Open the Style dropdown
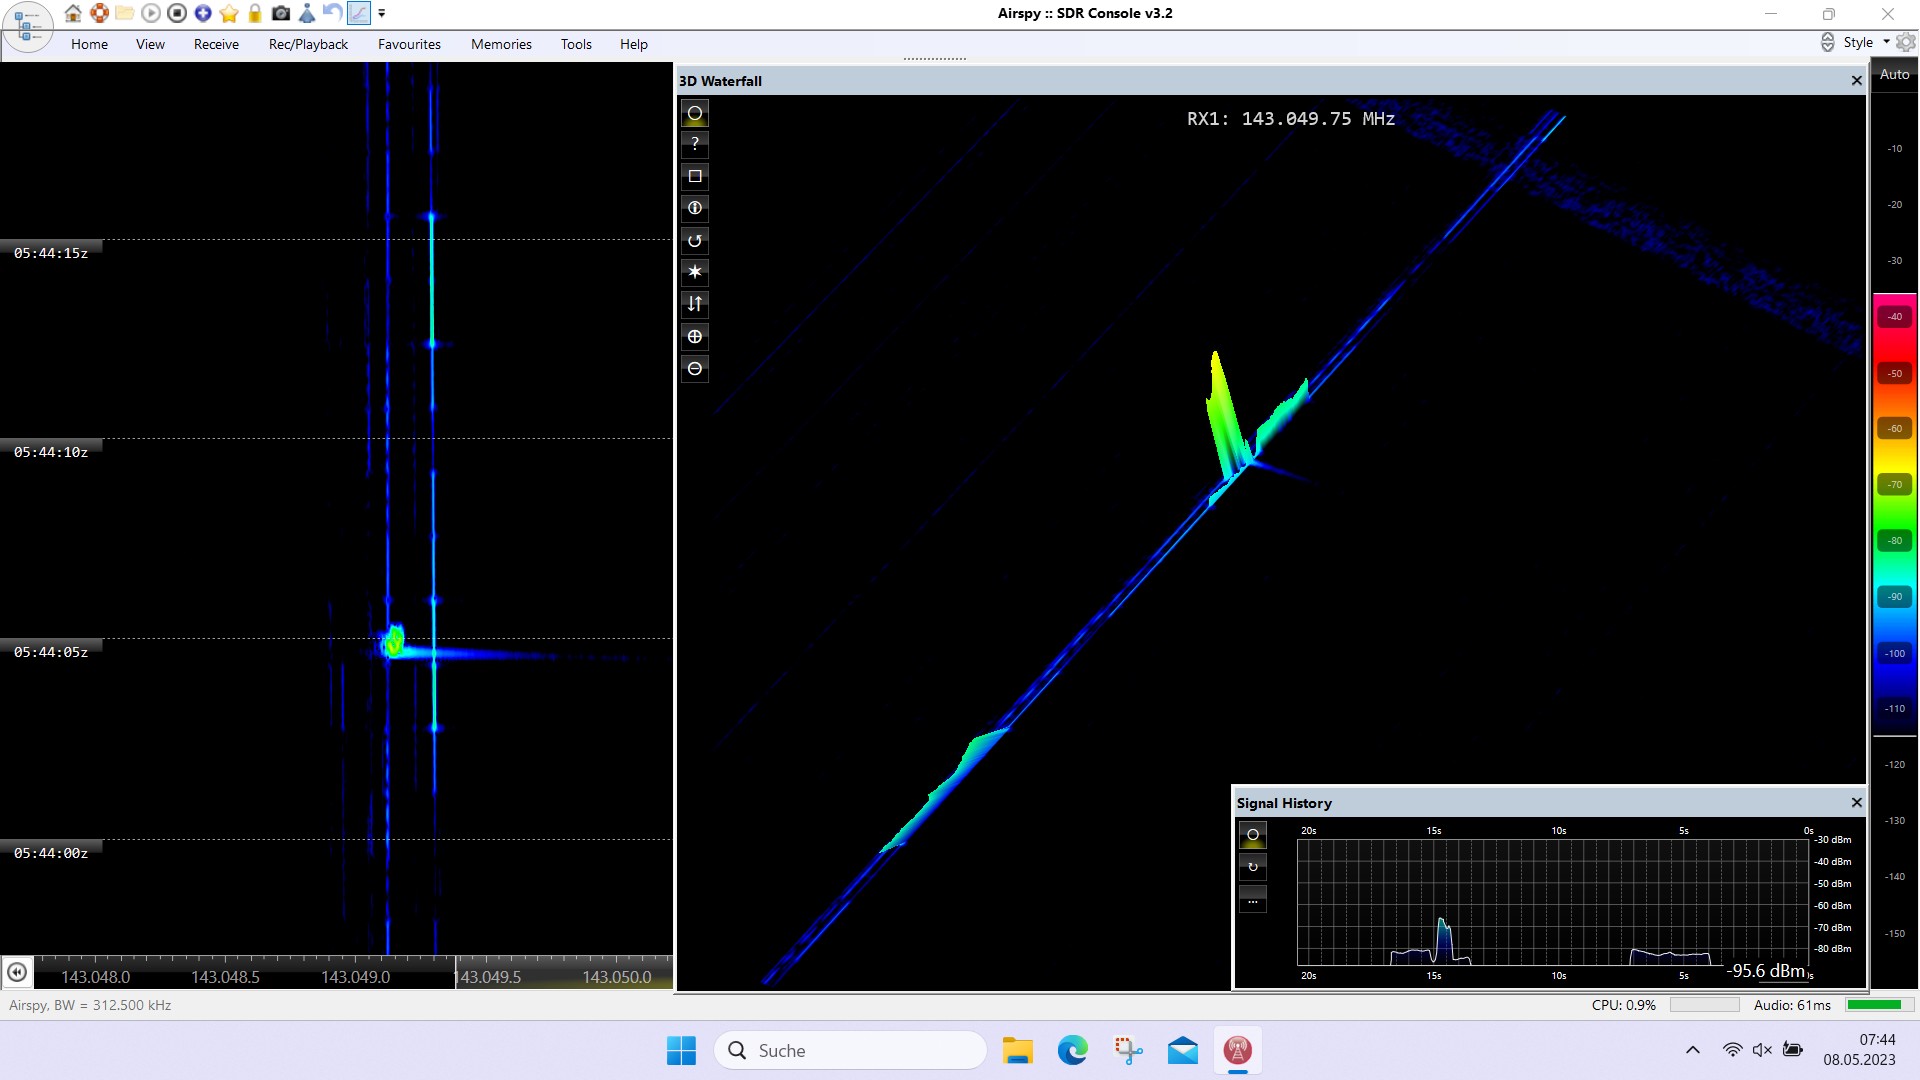The height and width of the screenshot is (1080, 1920). tap(1866, 42)
